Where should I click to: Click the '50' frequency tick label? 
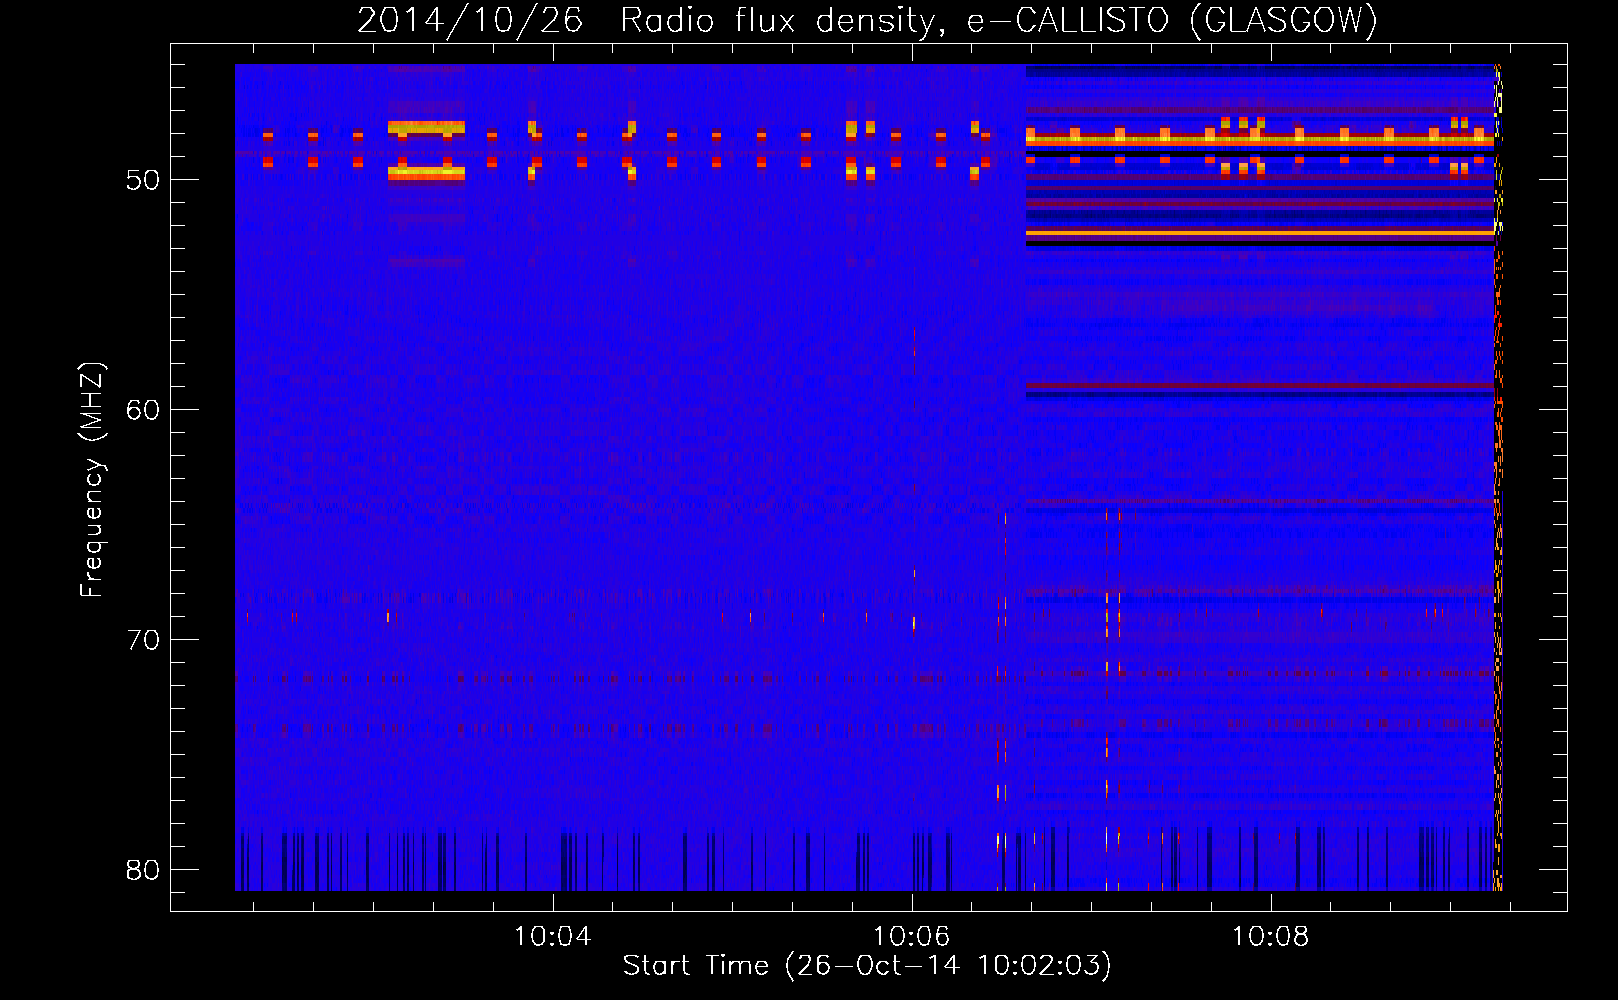pos(143,180)
